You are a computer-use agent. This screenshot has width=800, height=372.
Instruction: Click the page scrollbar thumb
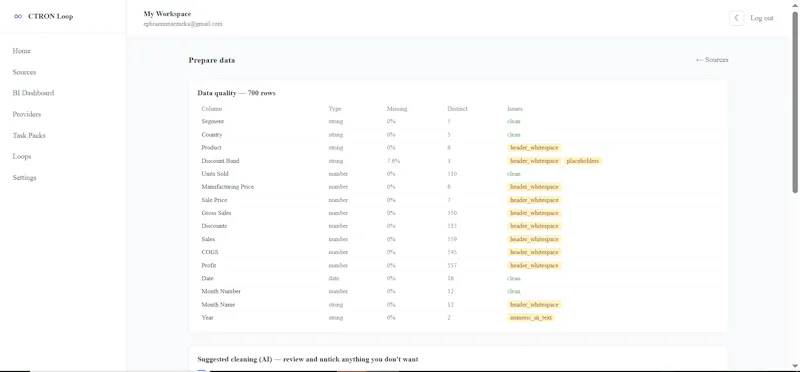(794, 102)
